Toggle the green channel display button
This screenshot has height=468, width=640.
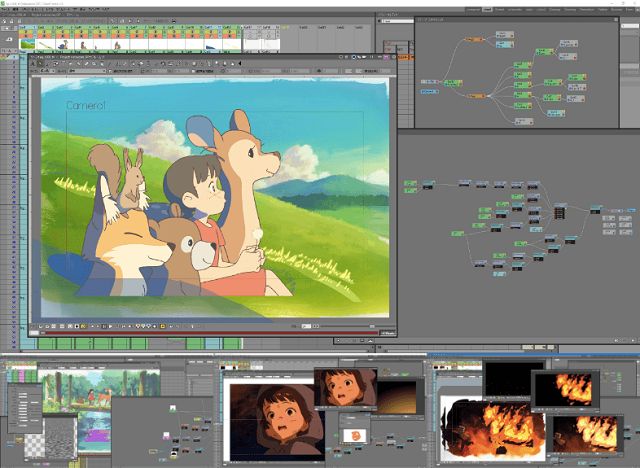(143, 326)
